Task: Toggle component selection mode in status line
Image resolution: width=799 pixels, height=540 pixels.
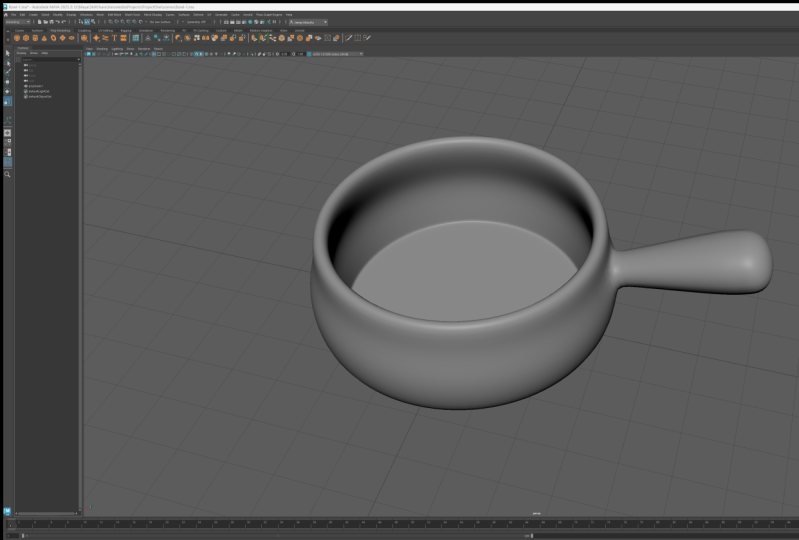Action: point(93,22)
